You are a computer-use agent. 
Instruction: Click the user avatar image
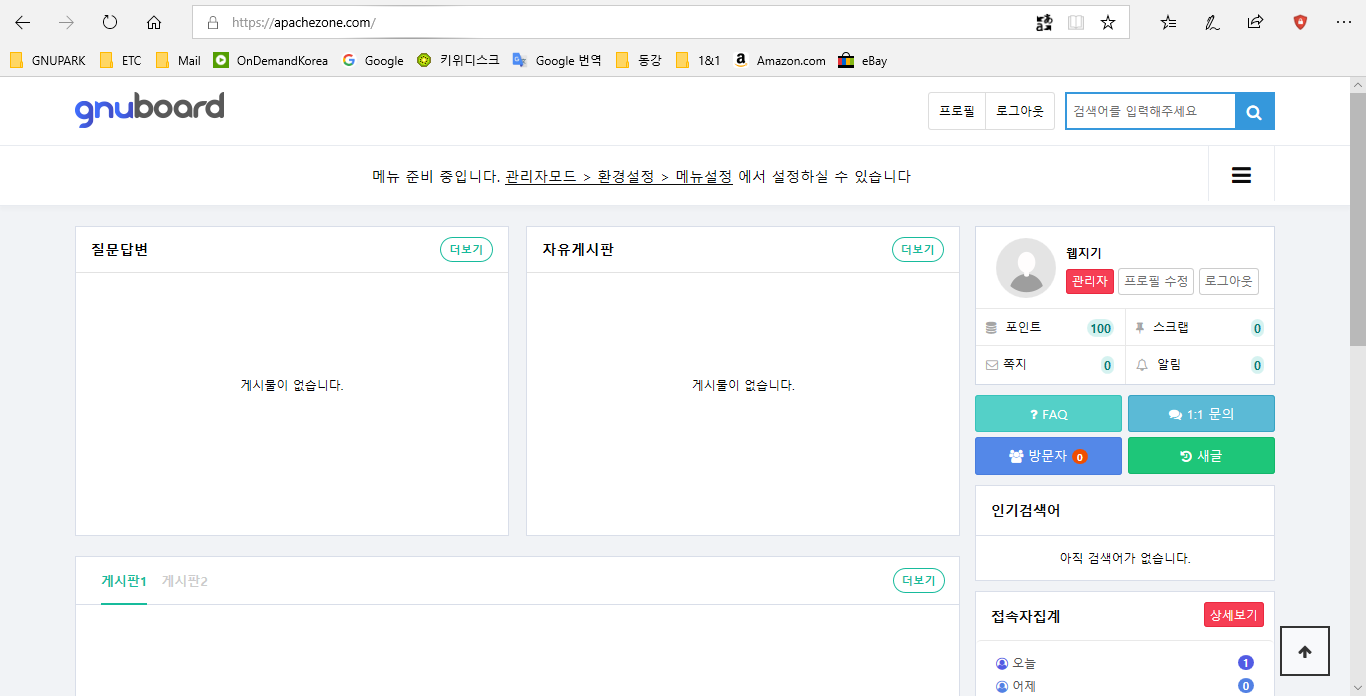(x=1025, y=268)
